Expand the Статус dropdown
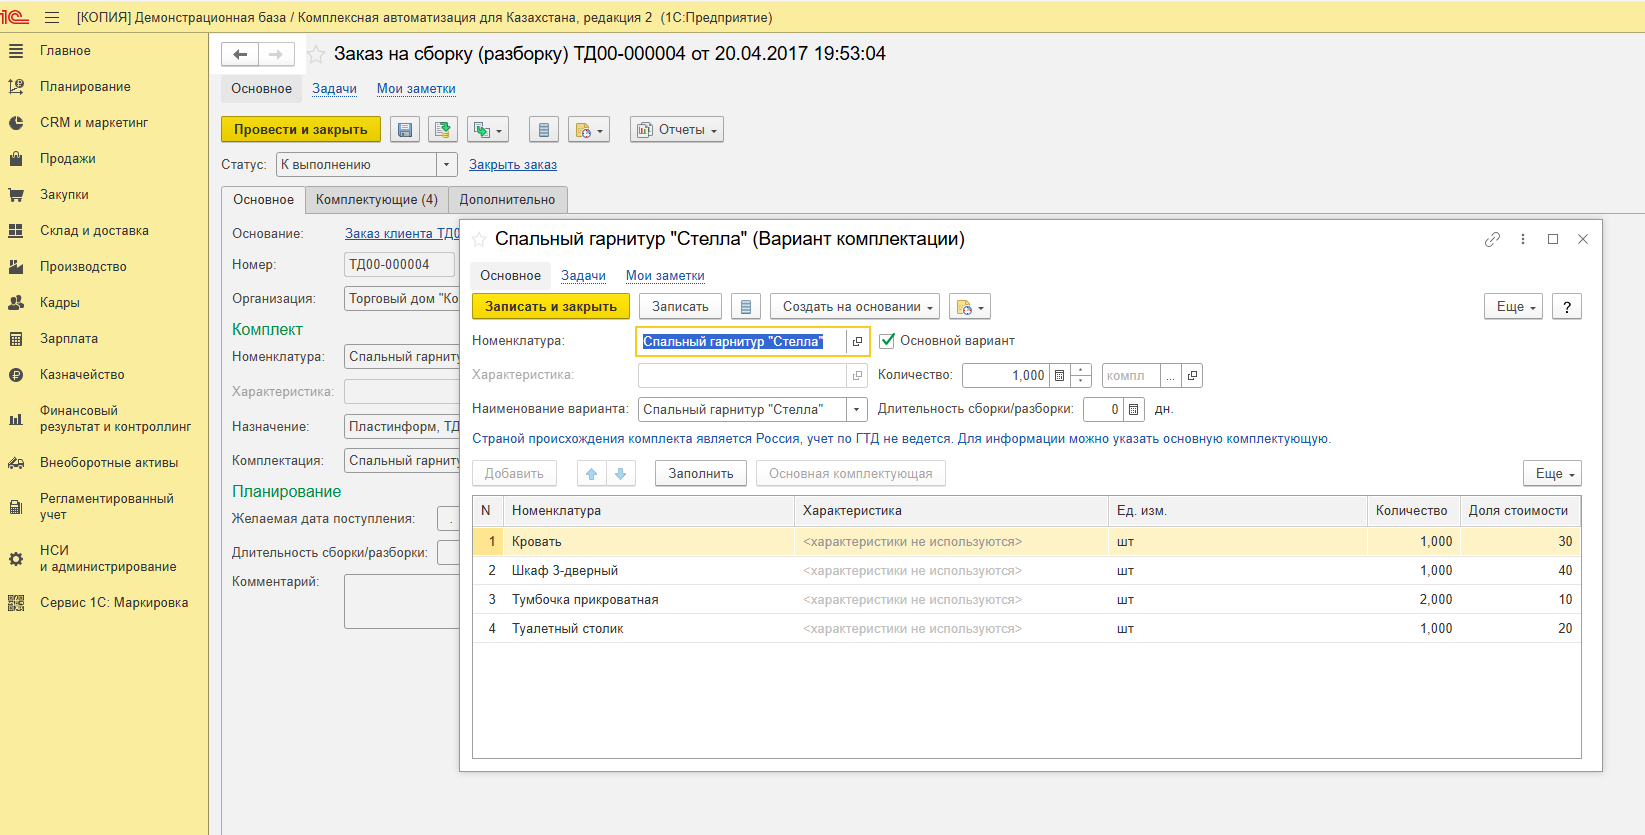Viewport: 1645px width, 835px height. coord(446,165)
